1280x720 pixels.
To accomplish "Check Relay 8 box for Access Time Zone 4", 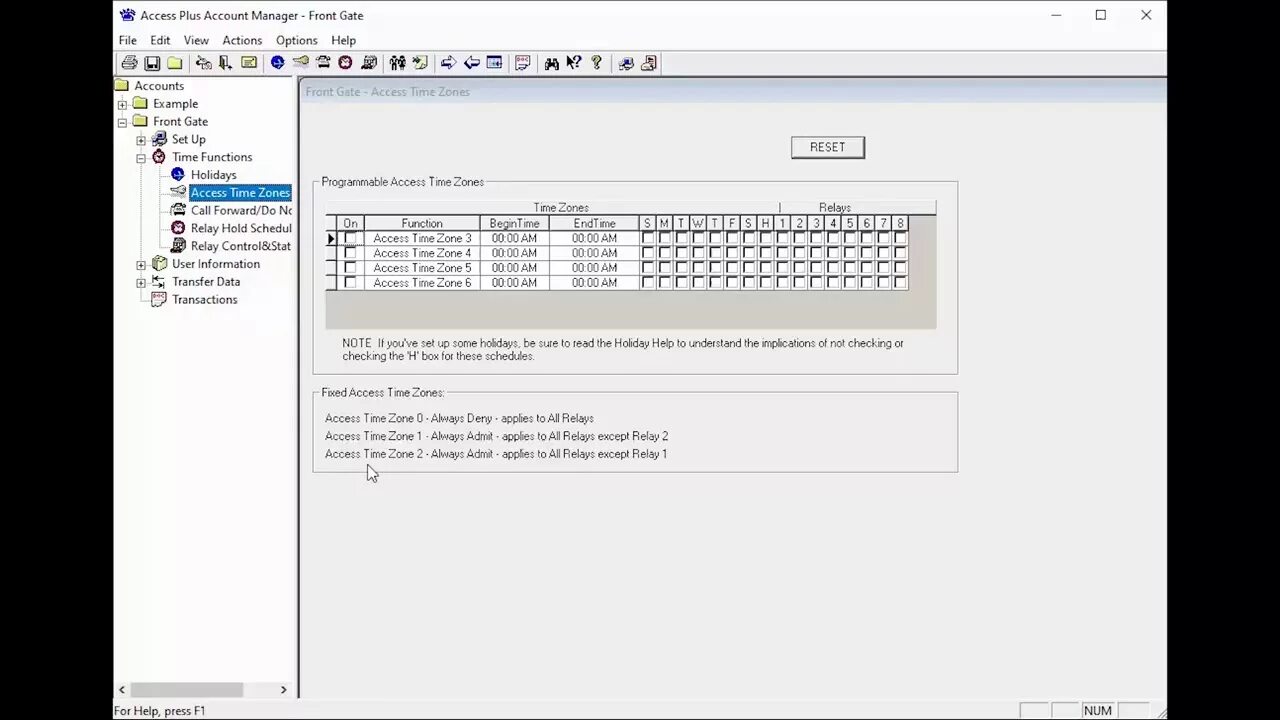I will [x=900, y=253].
